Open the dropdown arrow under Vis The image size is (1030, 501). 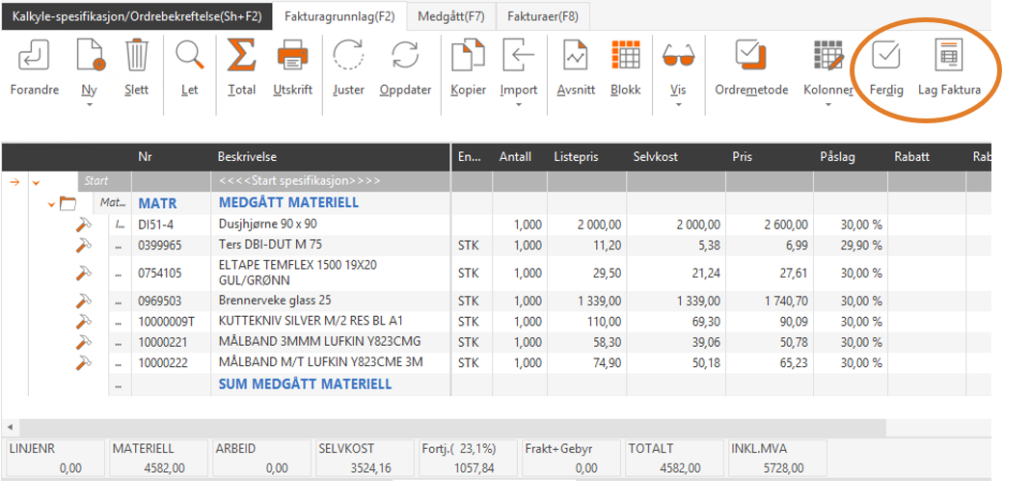click(x=679, y=105)
